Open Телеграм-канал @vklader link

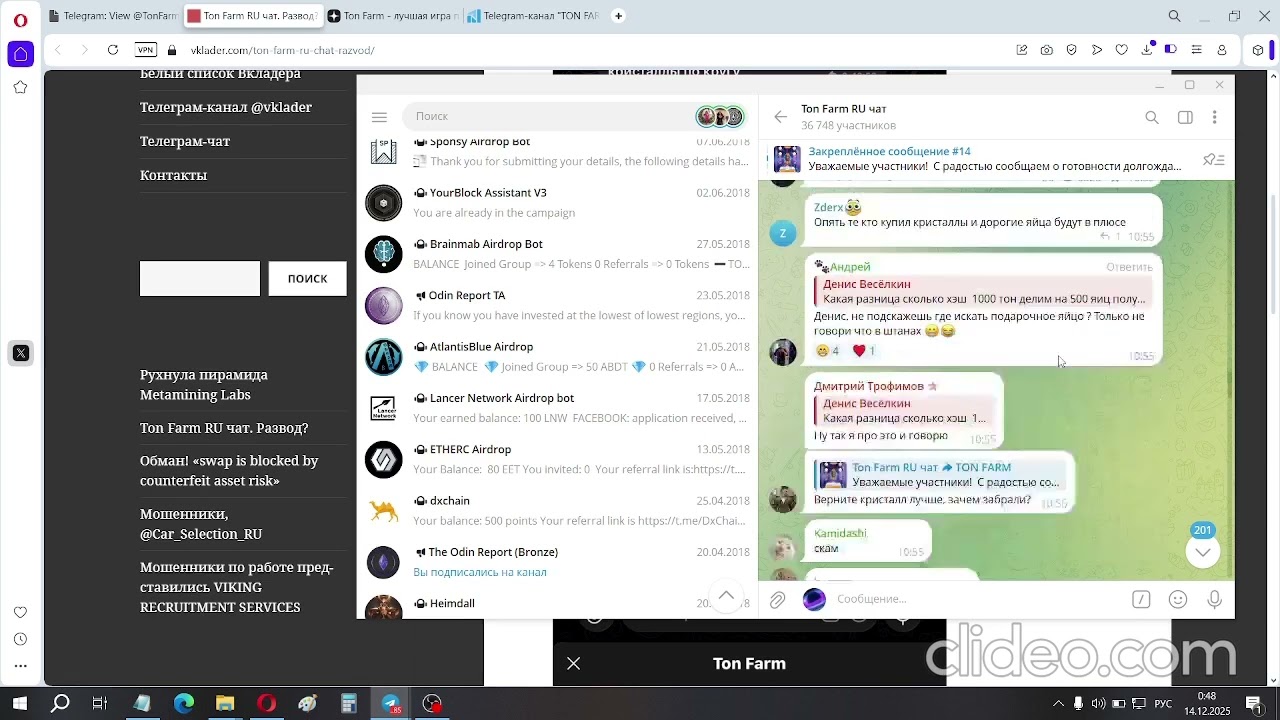tap(226, 107)
